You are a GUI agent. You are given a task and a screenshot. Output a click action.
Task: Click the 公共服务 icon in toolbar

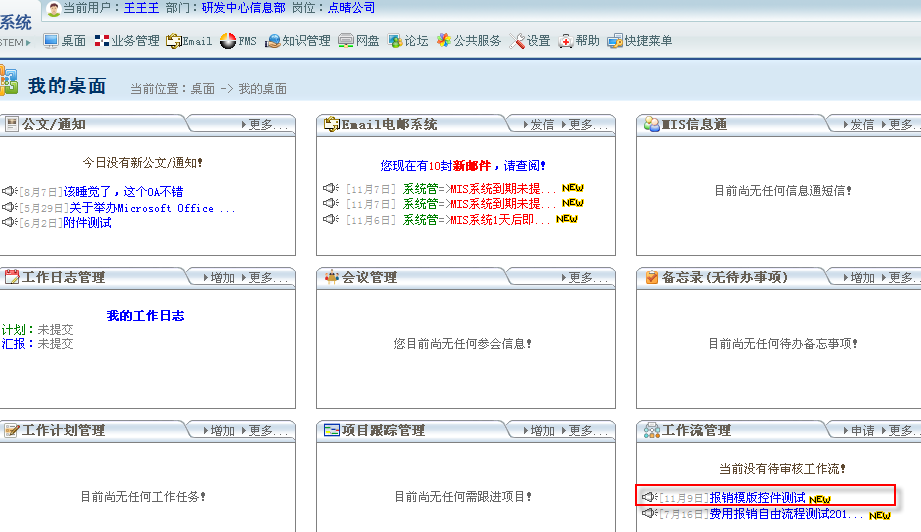(443, 41)
